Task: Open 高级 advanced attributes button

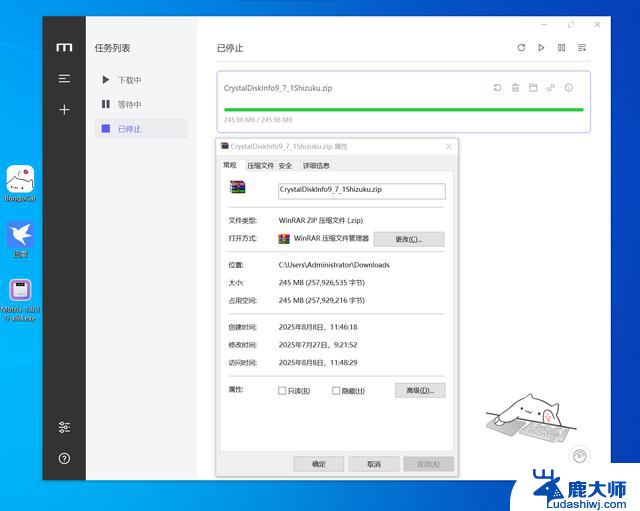Action: click(x=420, y=391)
